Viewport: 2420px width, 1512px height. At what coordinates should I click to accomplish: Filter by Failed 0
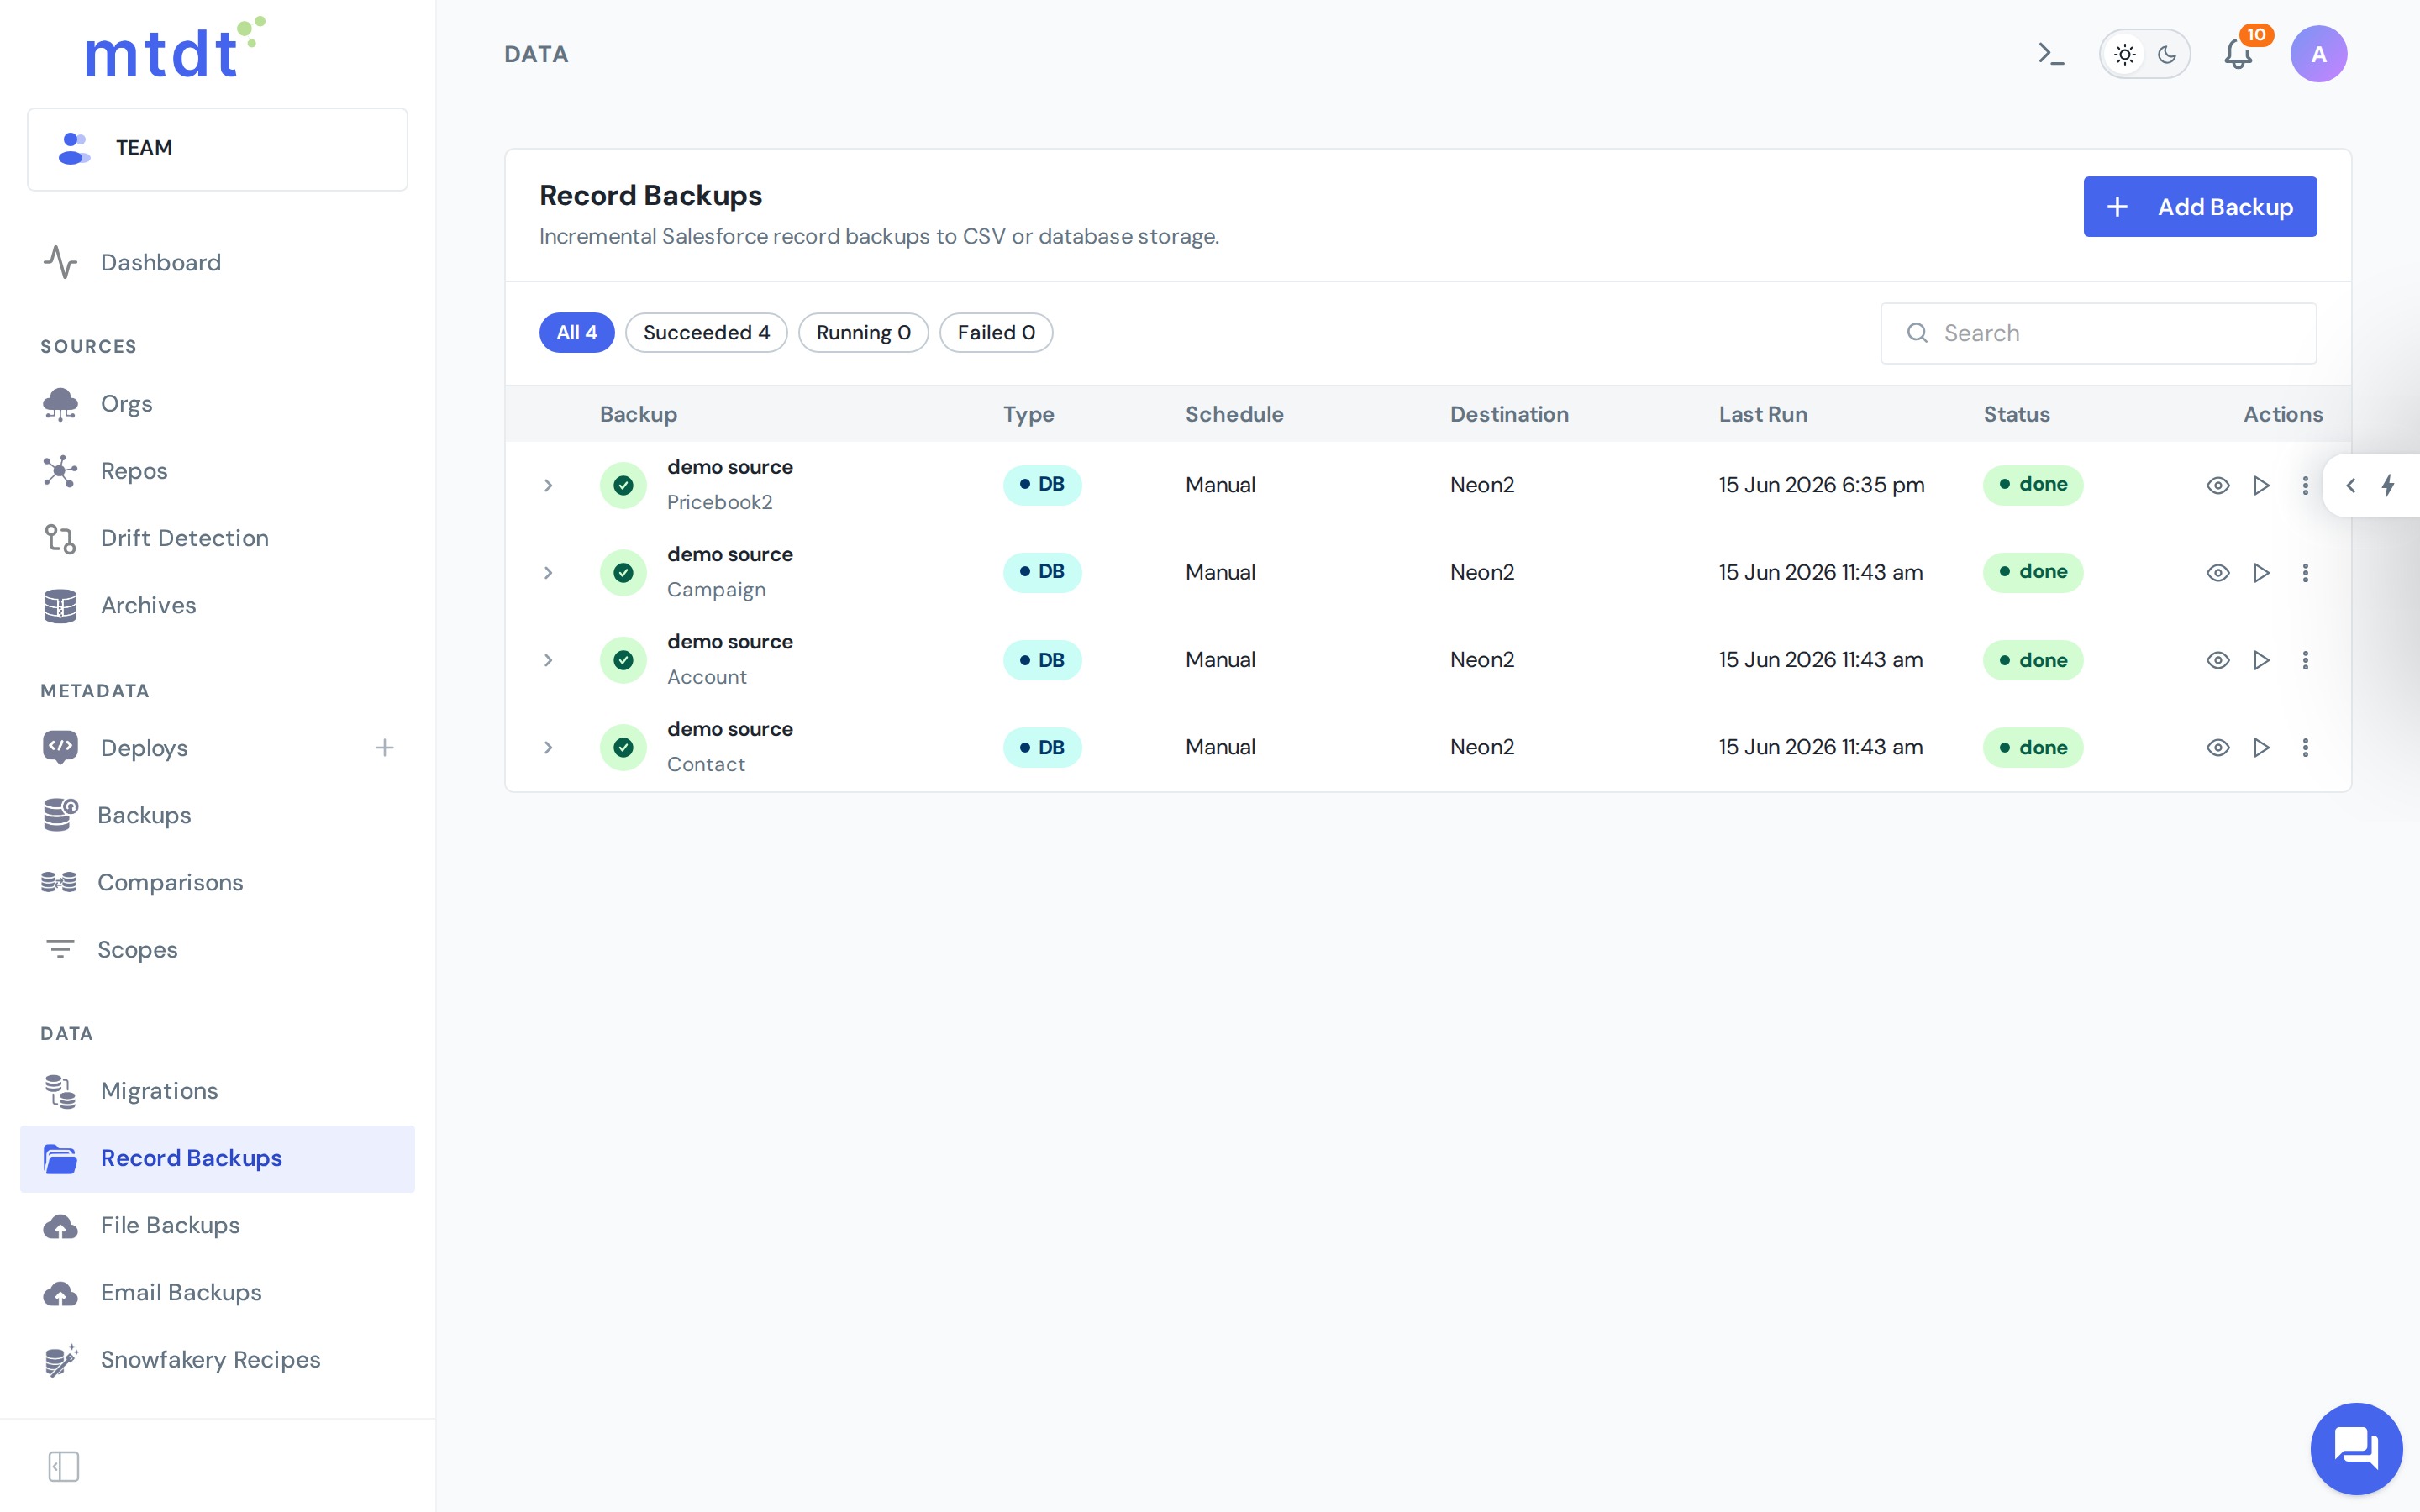click(x=996, y=333)
